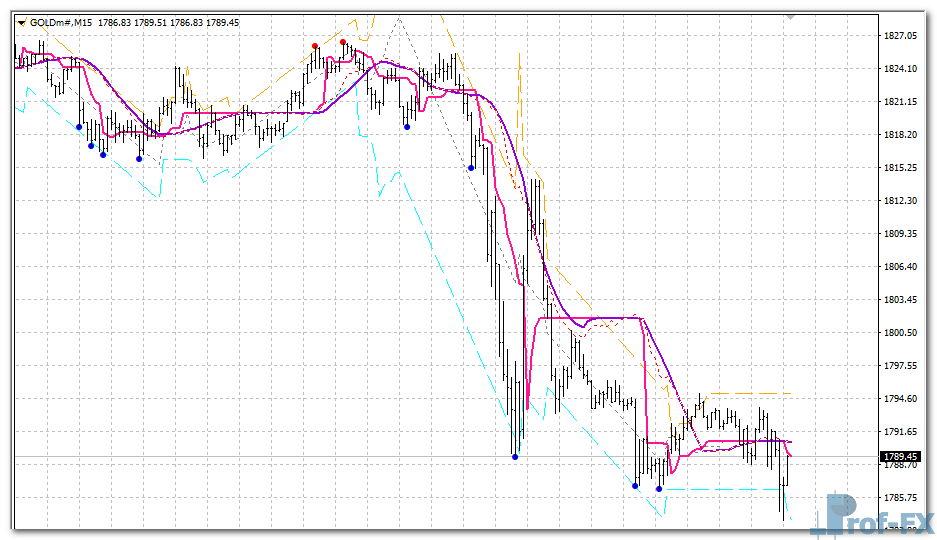The height and width of the screenshot is (540, 937).
Task: Click the 1785.75 label on price axis
Action: pos(900,498)
